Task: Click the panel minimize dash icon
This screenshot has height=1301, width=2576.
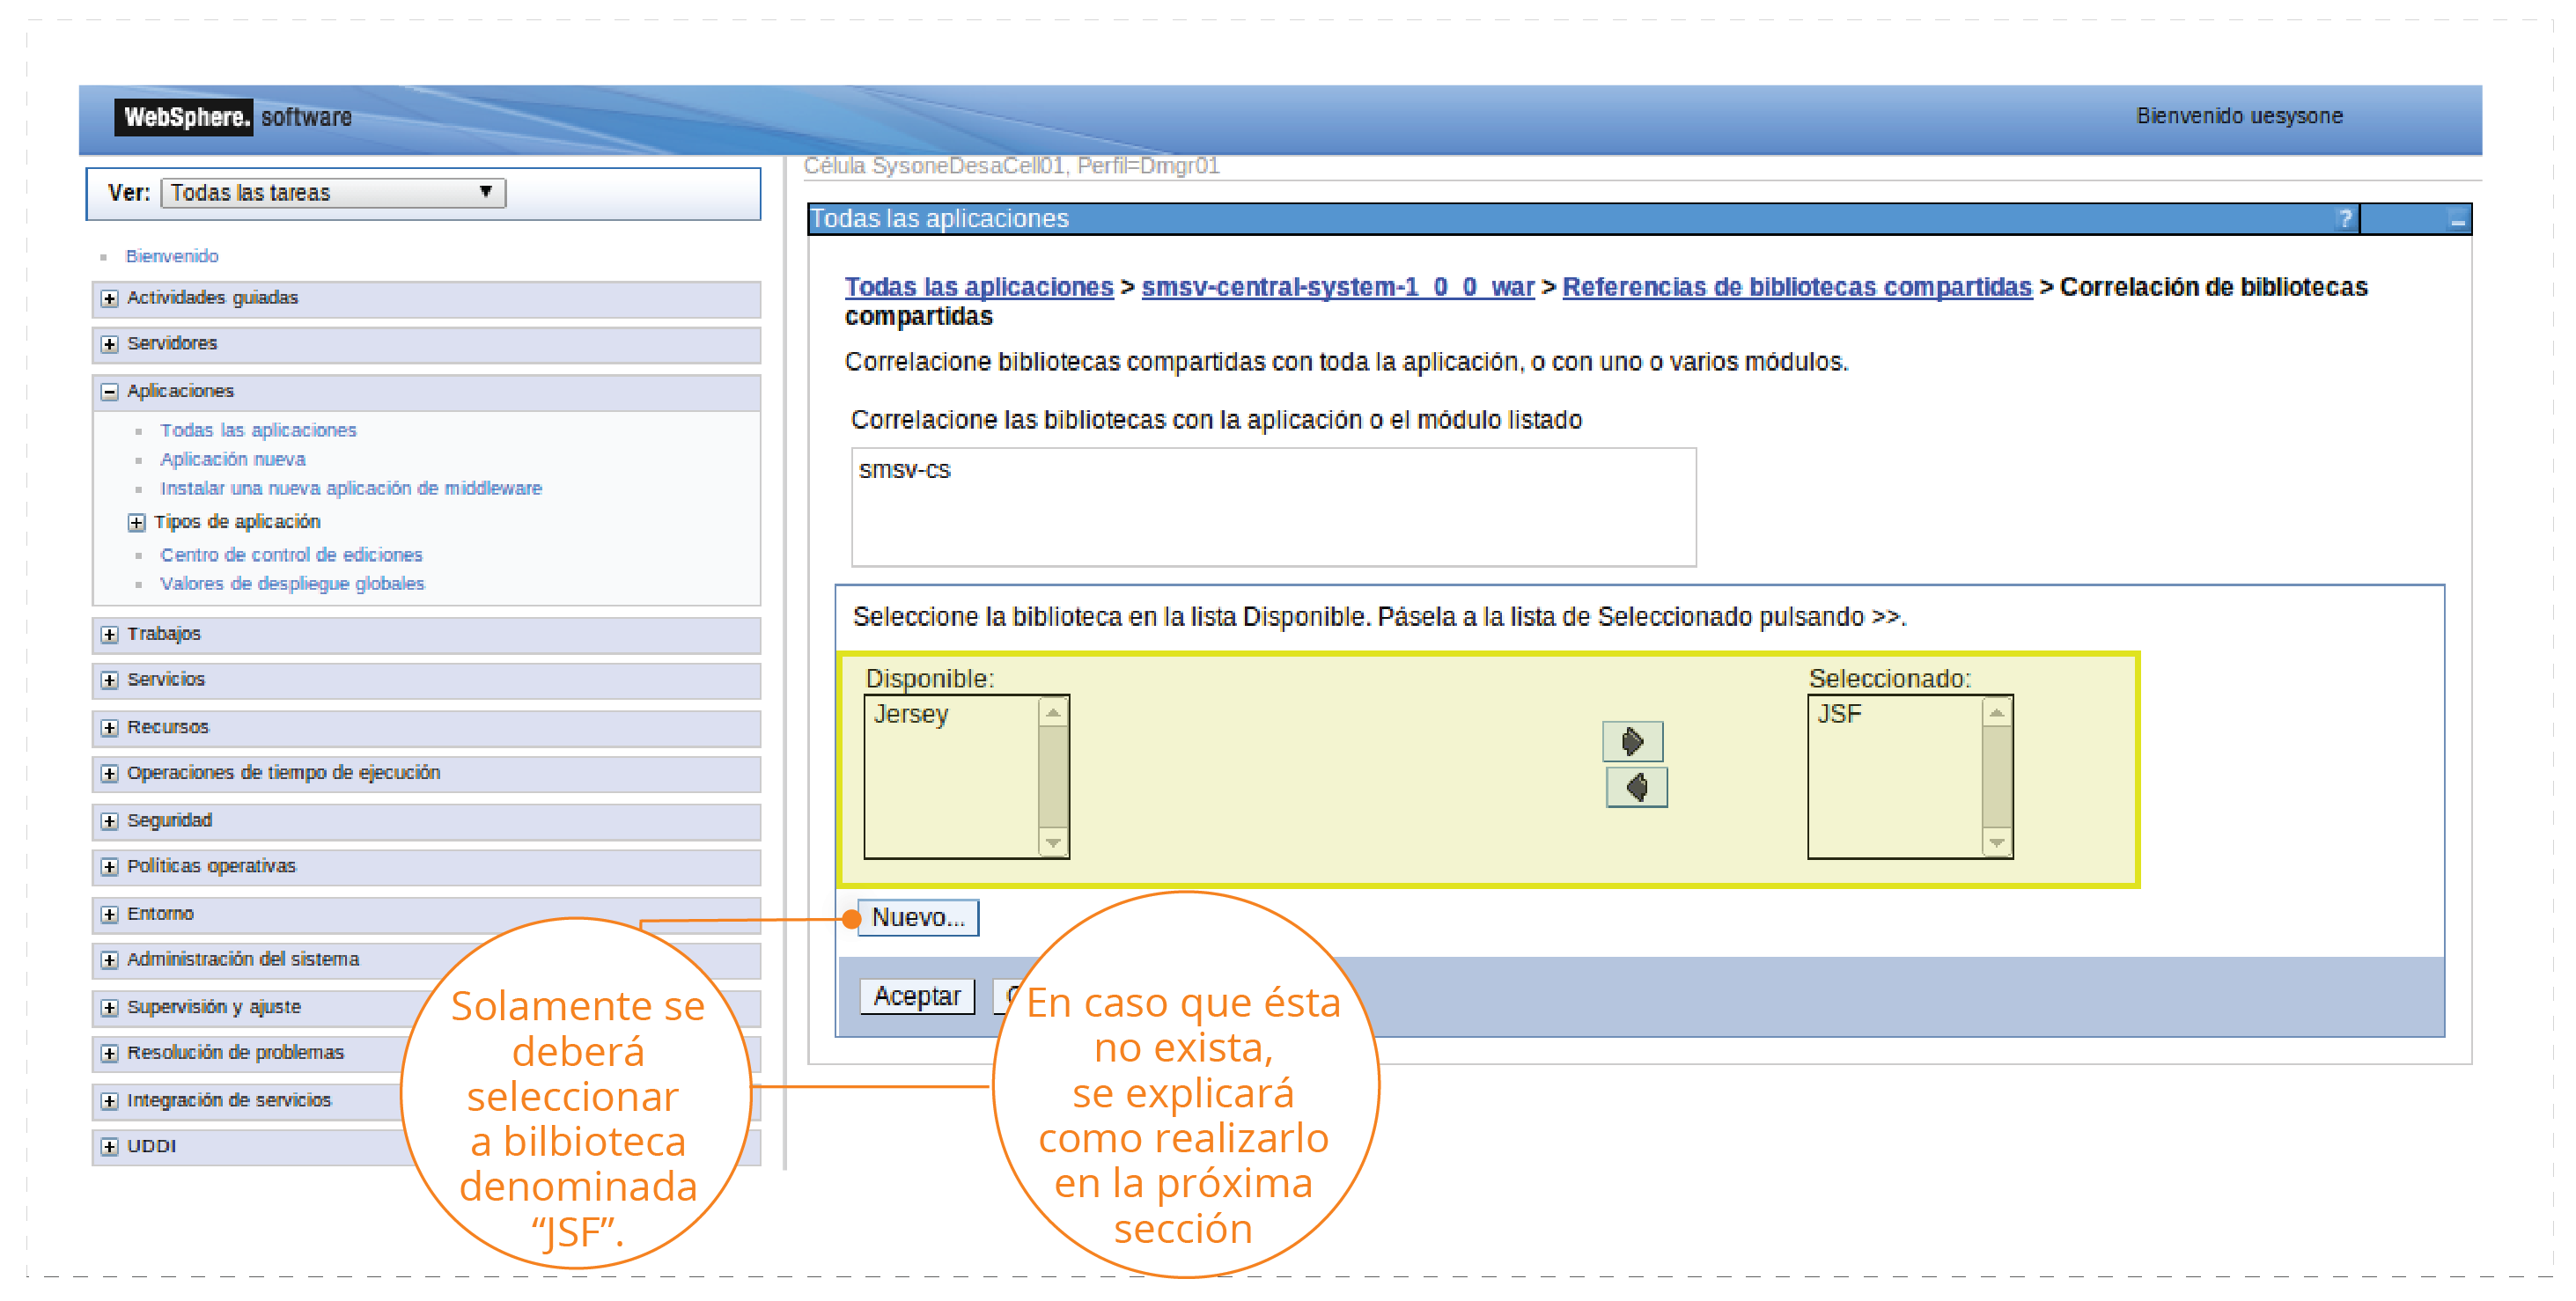Action: [x=2457, y=221]
